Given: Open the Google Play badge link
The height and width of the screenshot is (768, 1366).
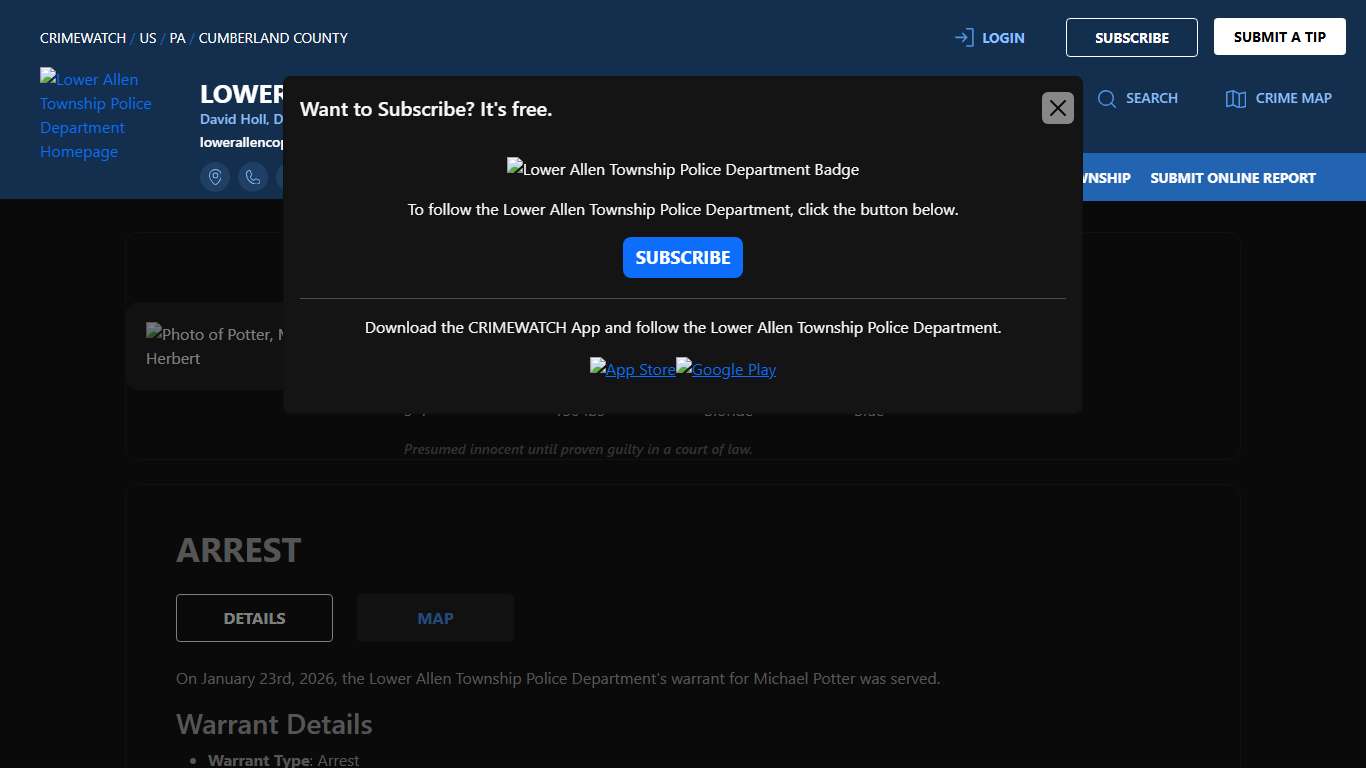Looking at the screenshot, I should click(x=726, y=369).
